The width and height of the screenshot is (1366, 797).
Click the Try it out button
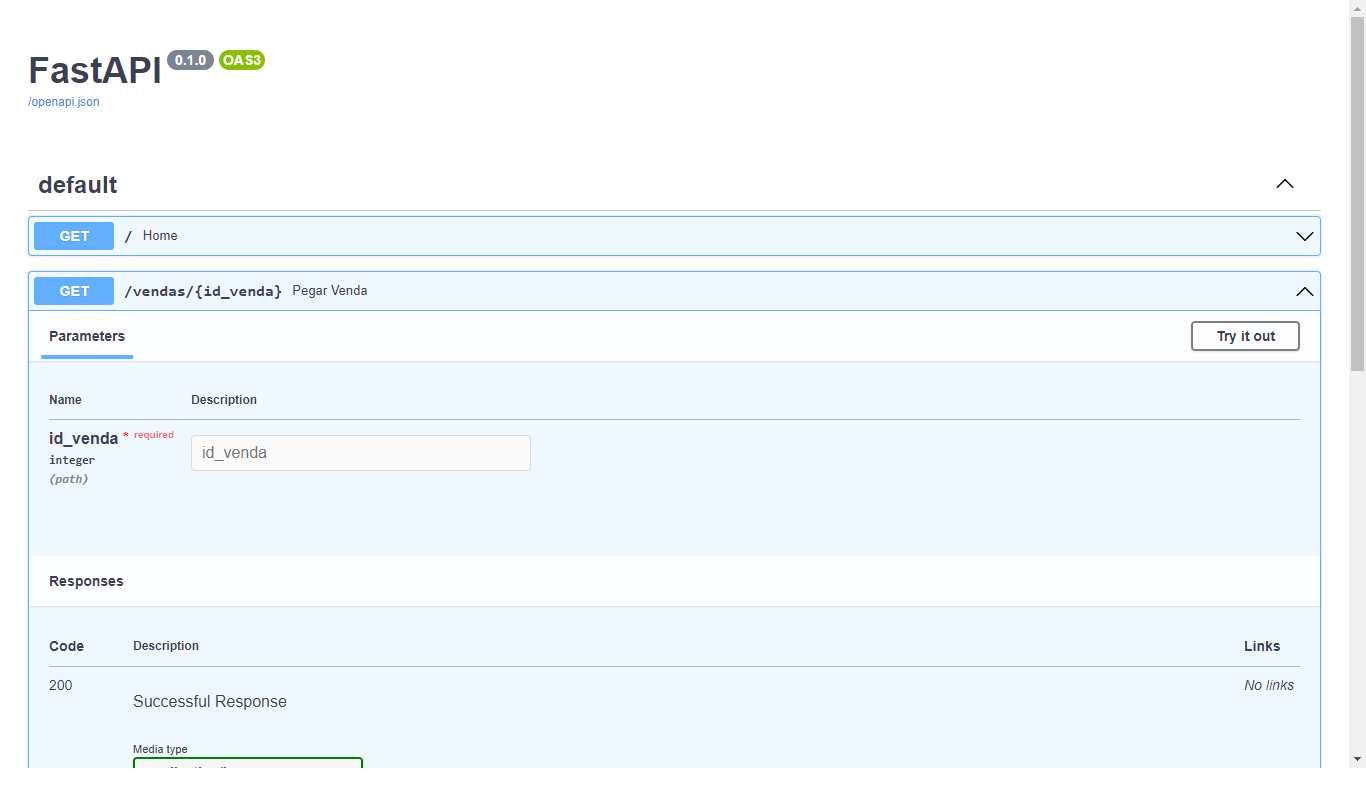click(1245, 336)
